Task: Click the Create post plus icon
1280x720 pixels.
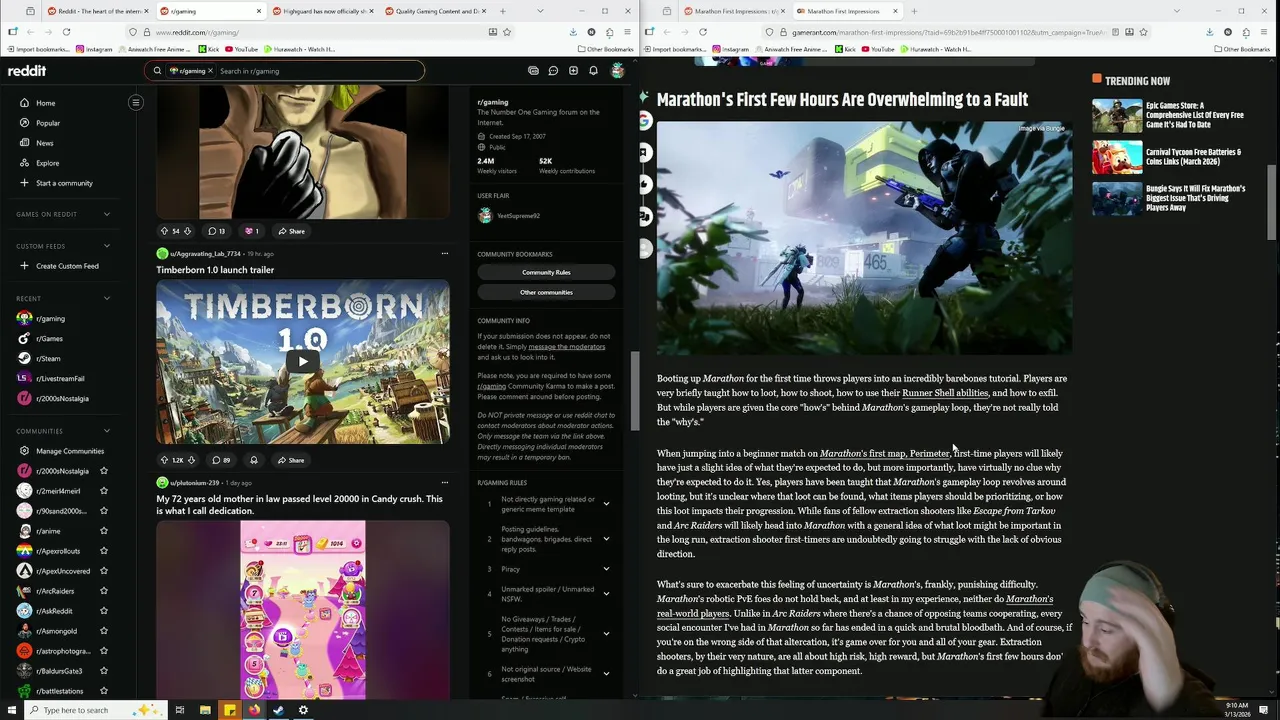Action: [x=573, y=71]
